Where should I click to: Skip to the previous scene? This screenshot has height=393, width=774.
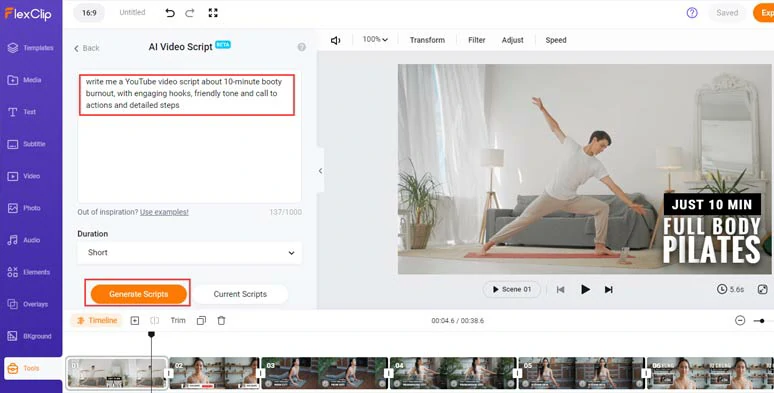click(560, 289)
